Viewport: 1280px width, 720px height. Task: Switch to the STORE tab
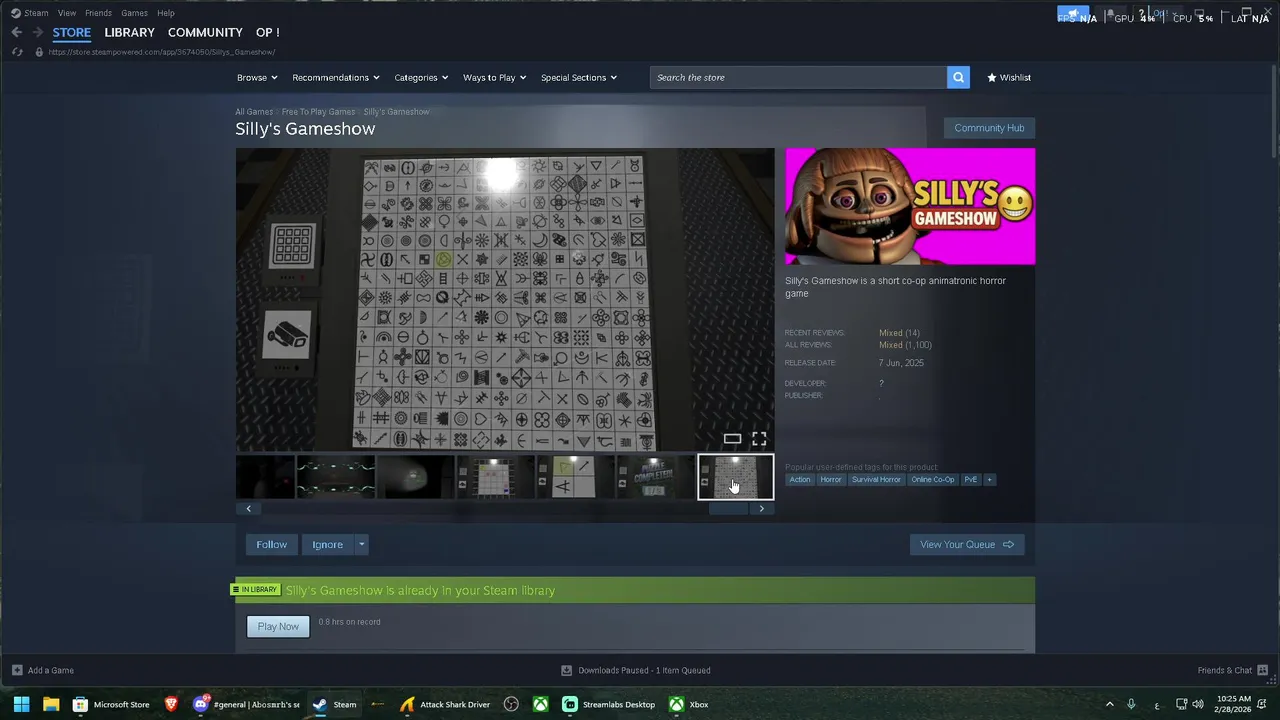[72, 32]
